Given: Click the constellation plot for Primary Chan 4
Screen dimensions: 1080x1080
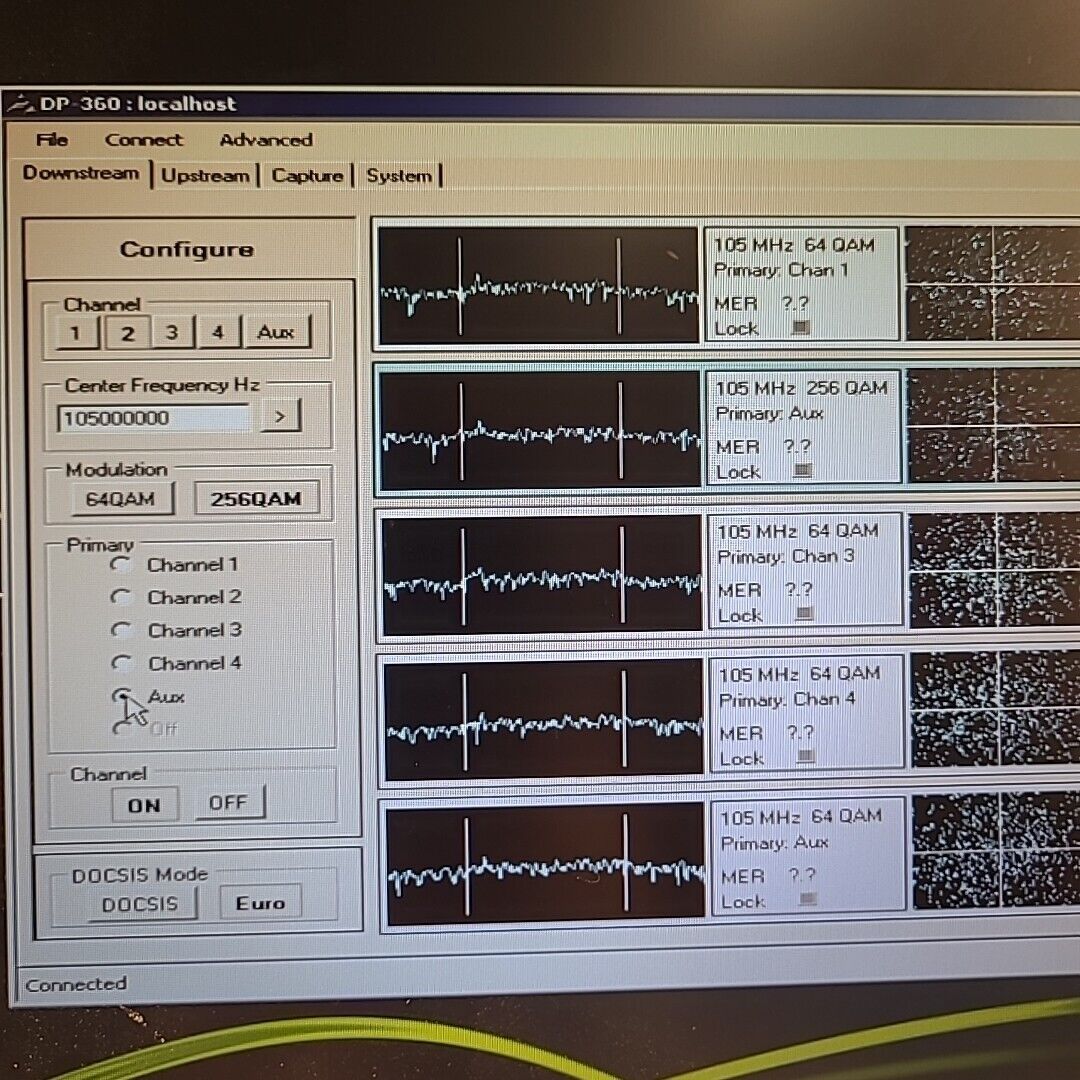Looking at the screenshot, I should [997, 710].
